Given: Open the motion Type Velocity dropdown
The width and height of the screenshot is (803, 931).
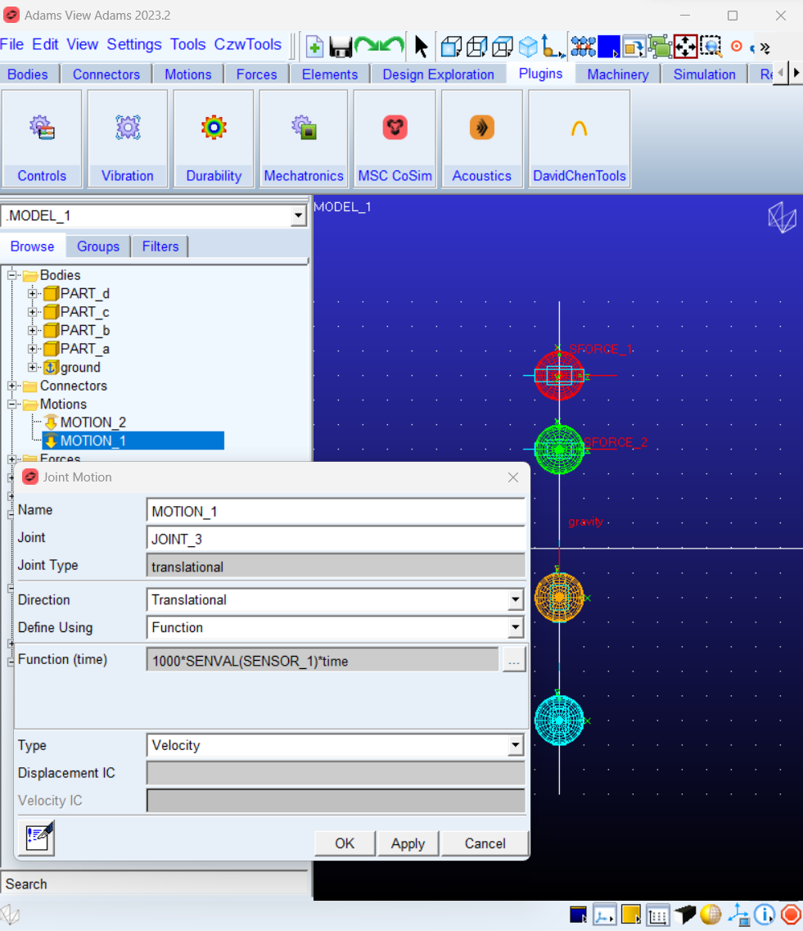Looking at the screenshot, I should (515, 745).
